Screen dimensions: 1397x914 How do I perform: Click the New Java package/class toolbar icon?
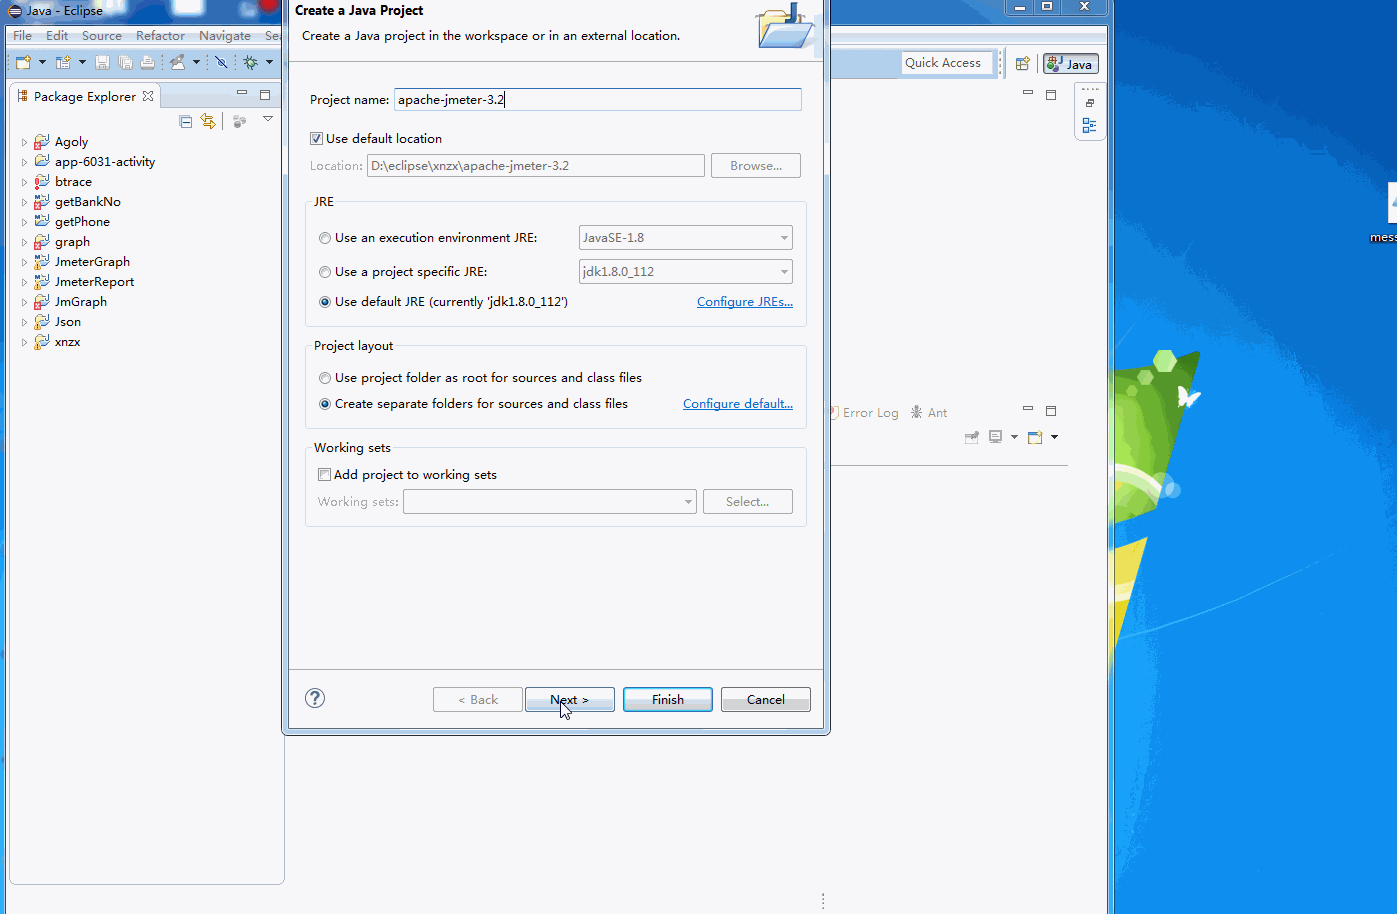63,62
